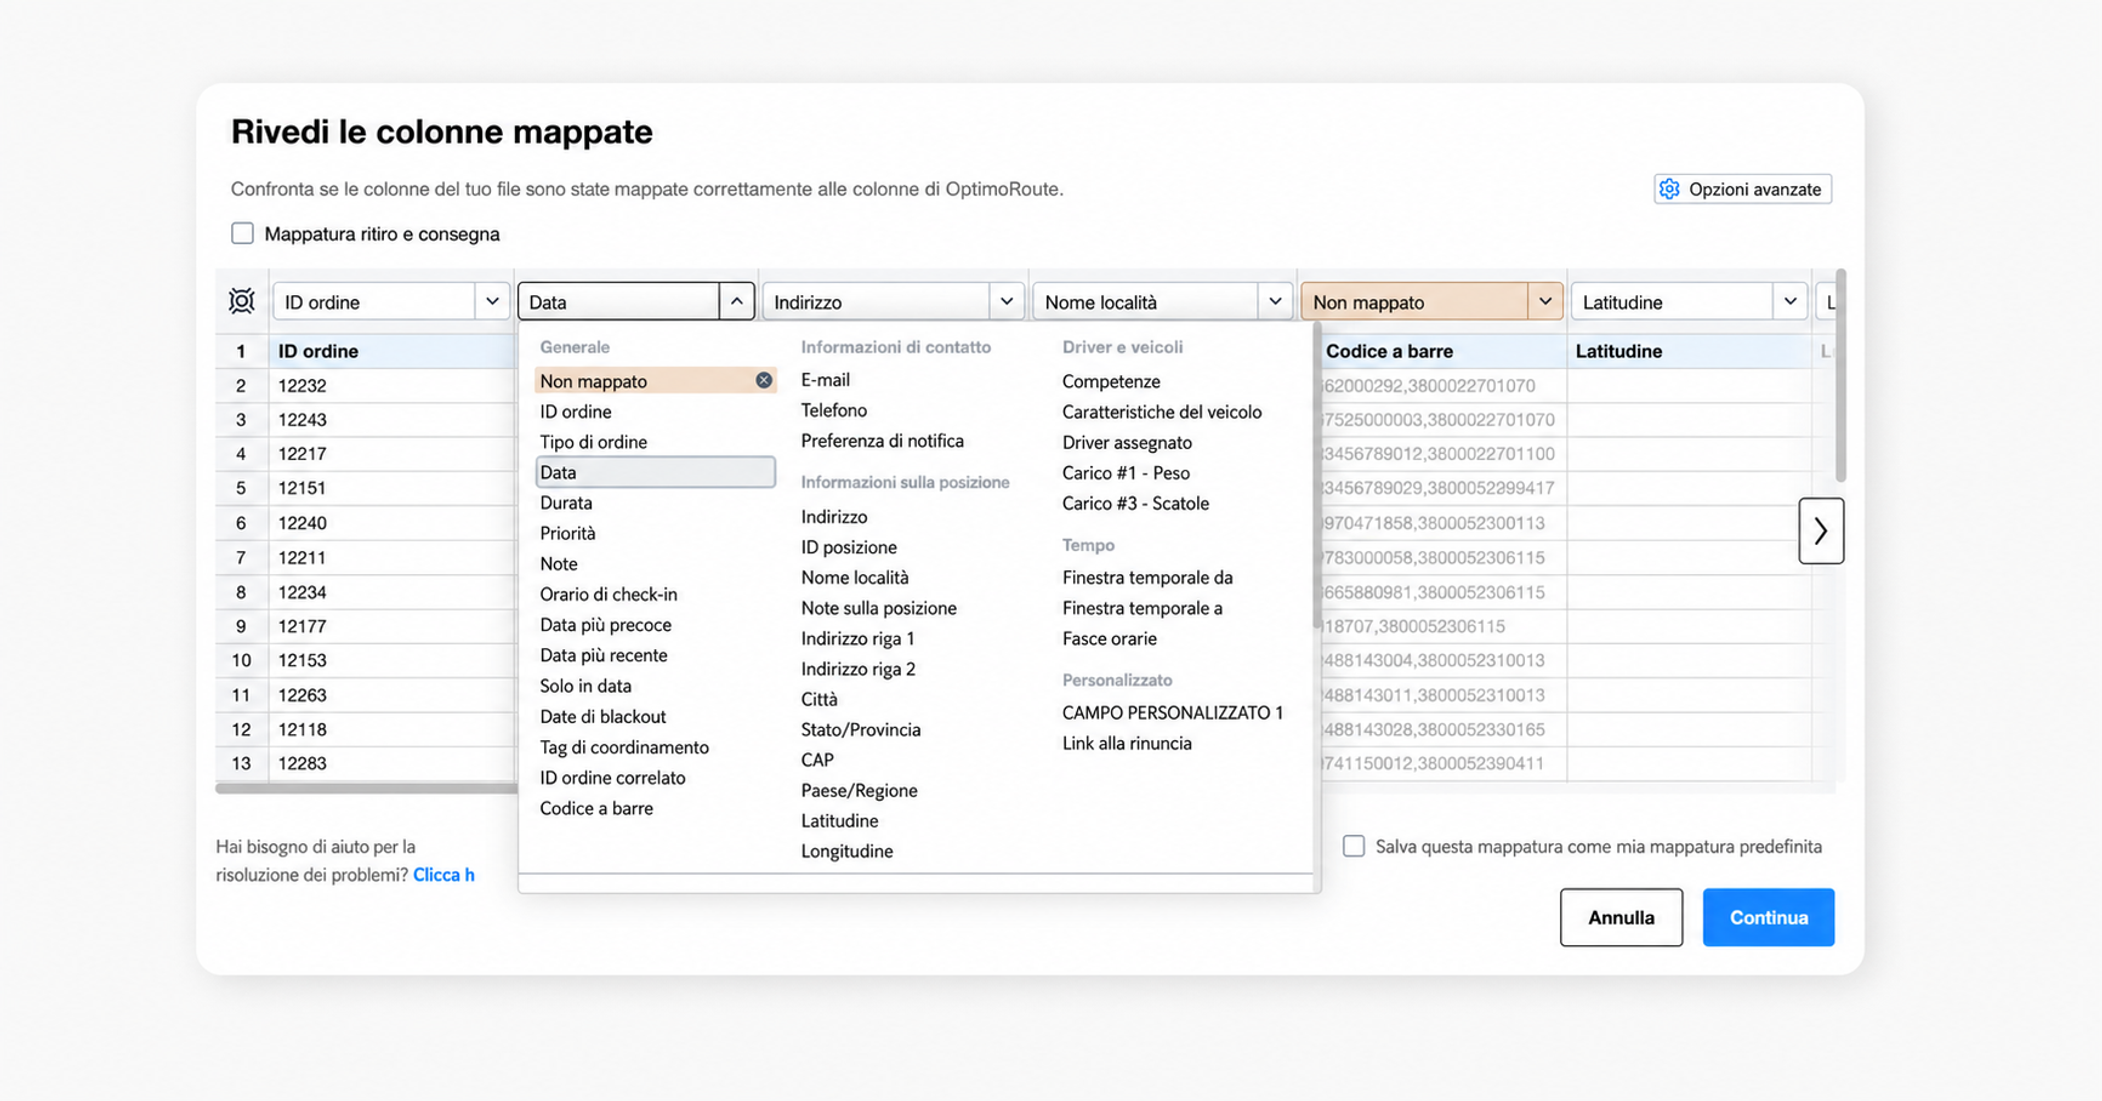Open the Clicca help link
2102x1101 pixels.
444,875
